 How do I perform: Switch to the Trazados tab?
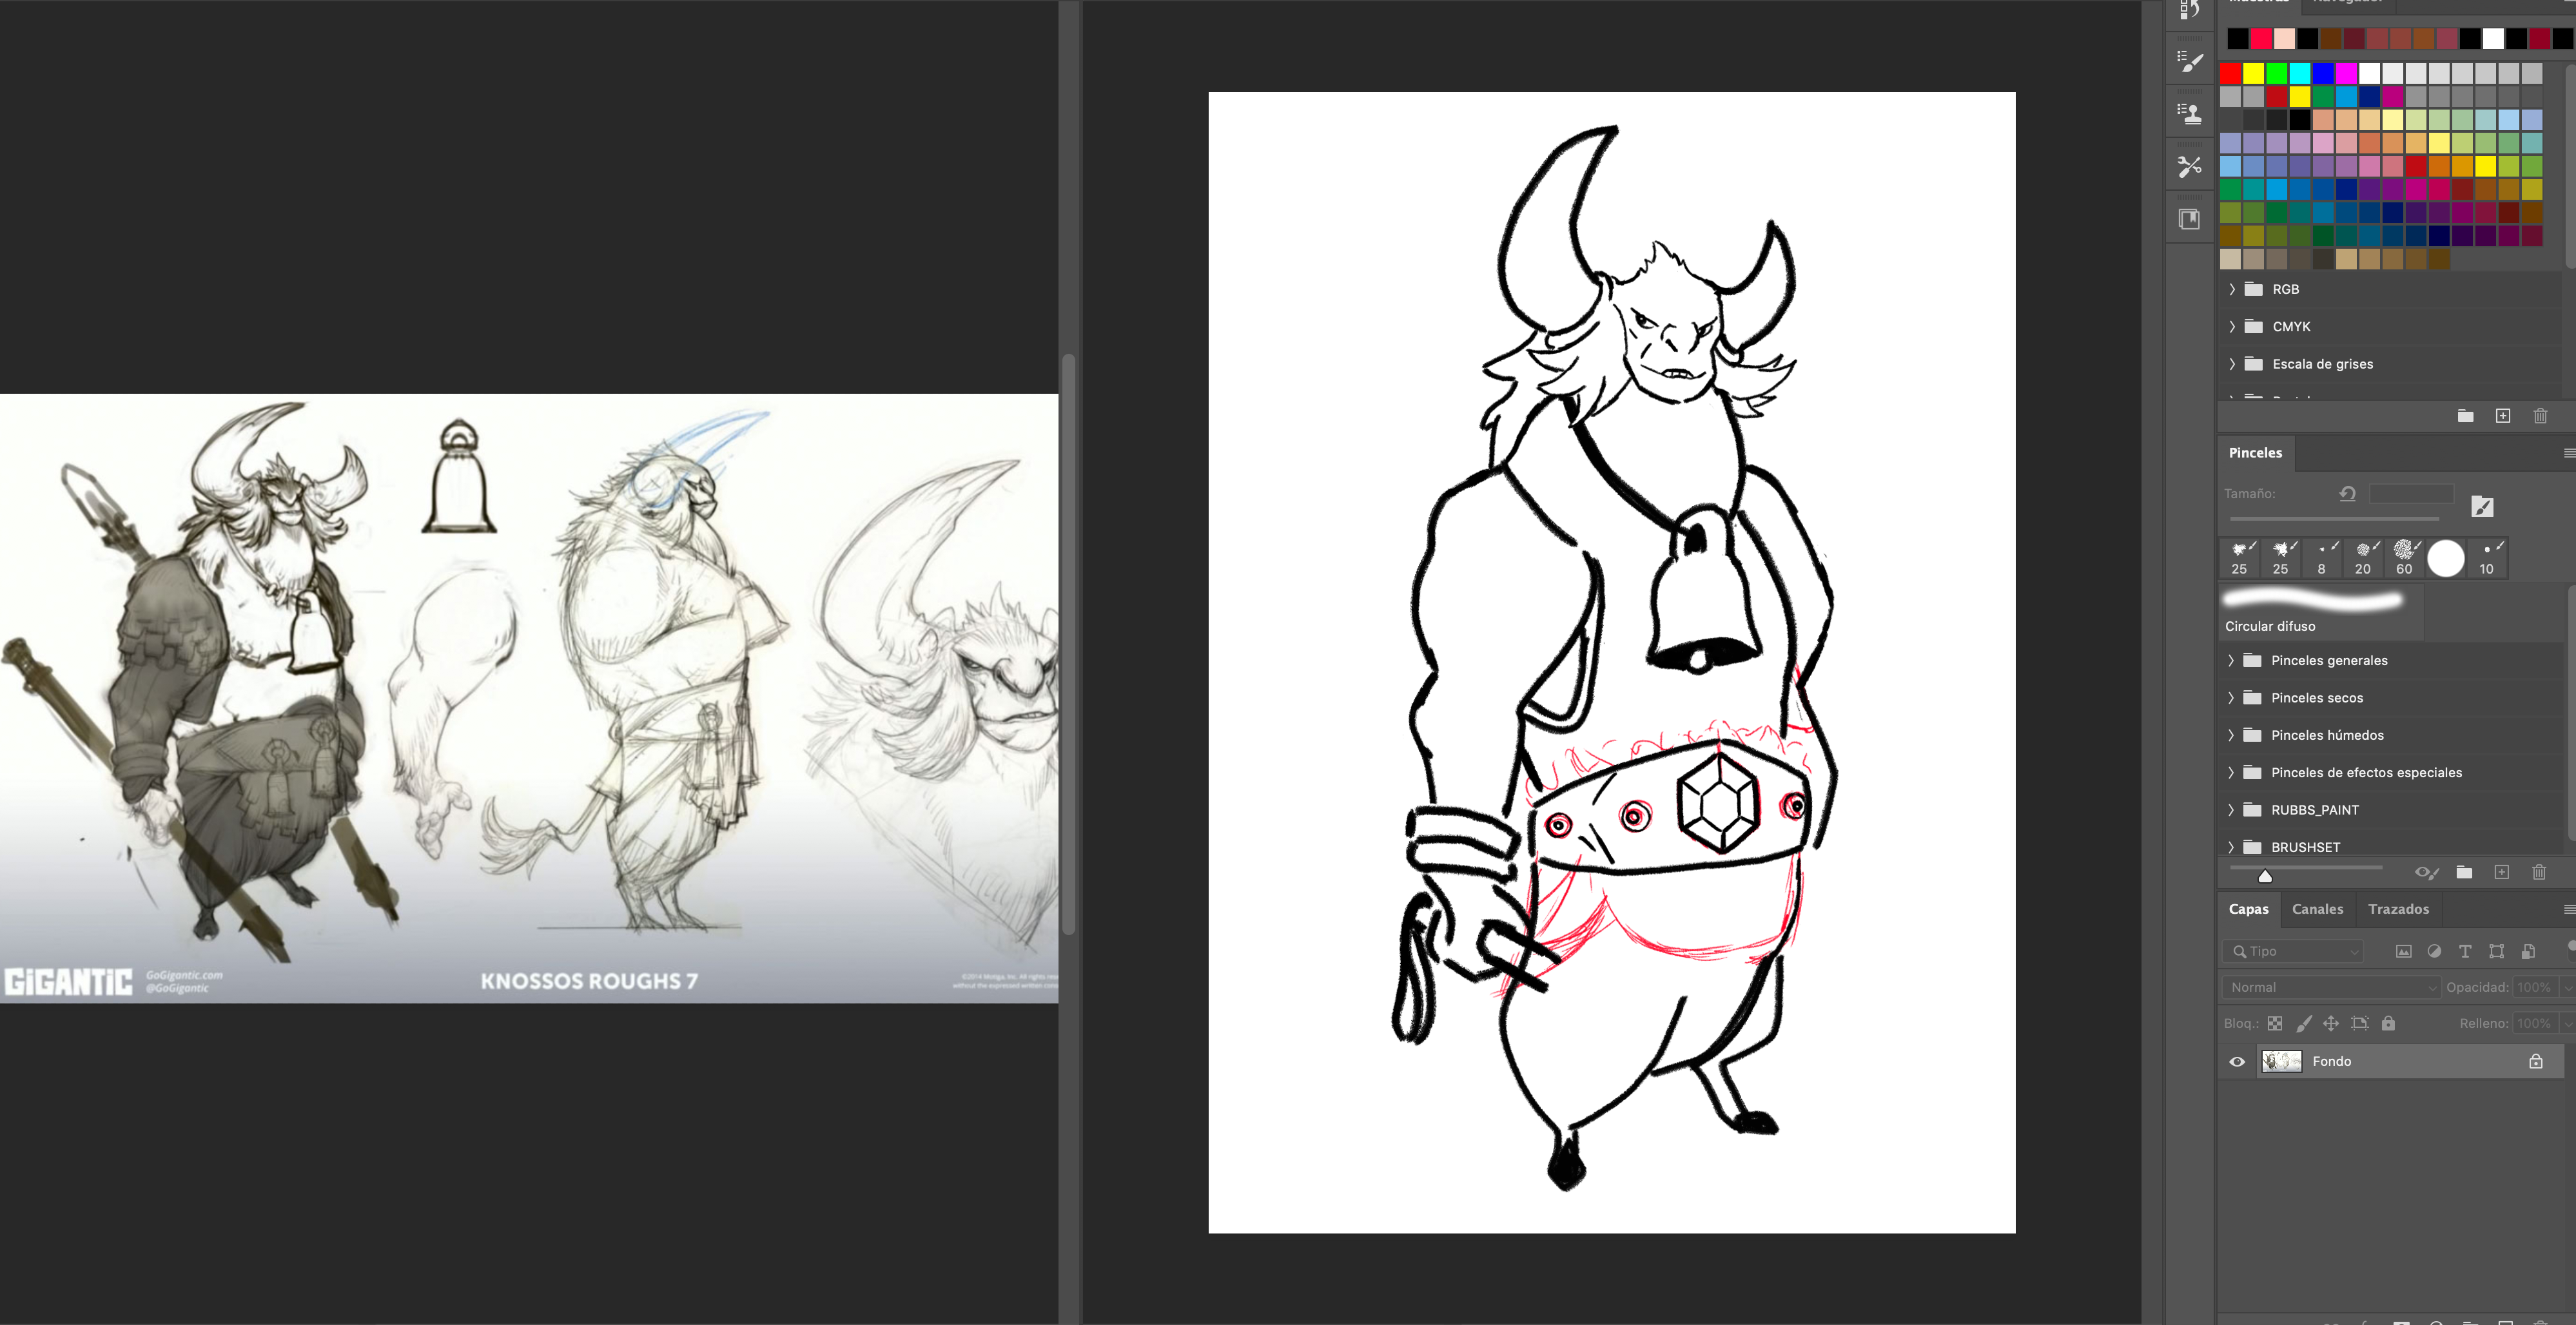pos(2398,910)
